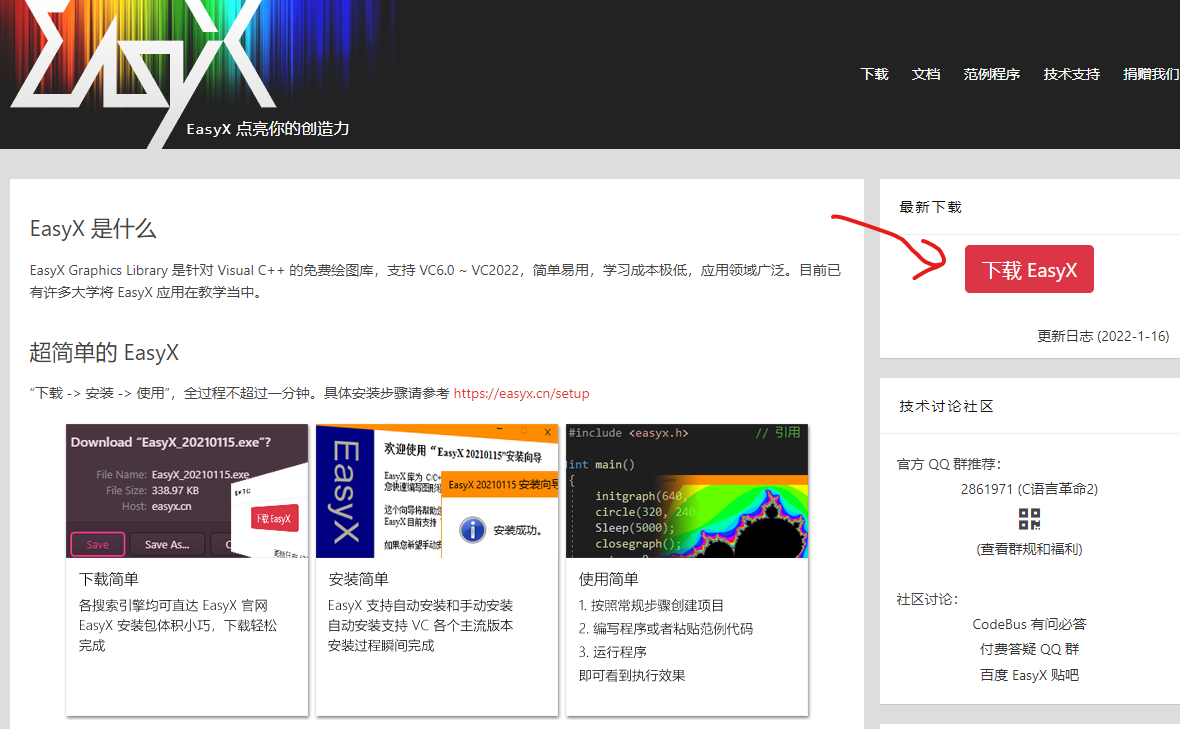Open the 文档 navigation menu item
The image size is (1180, 729).
pyautogui.click(x=926, y=74)
